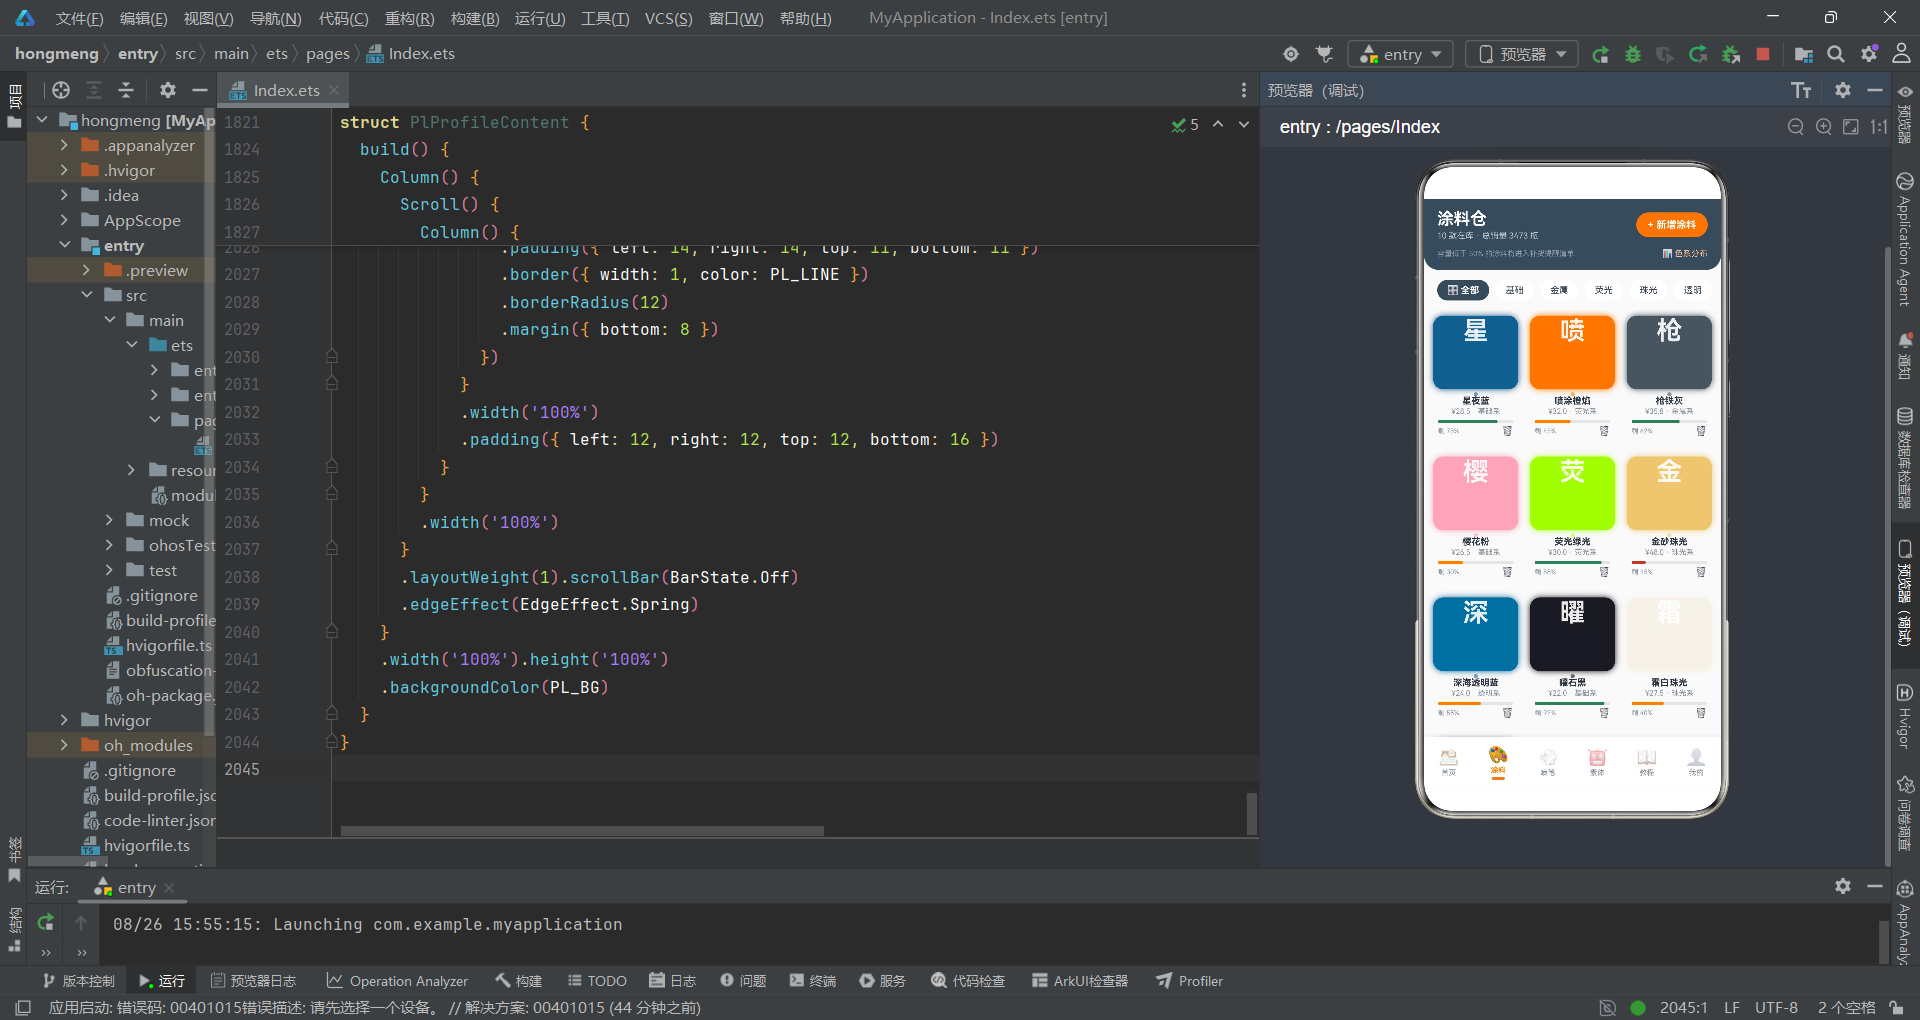The image size is (1920, 1020).
Task: Expand the .preview folder
Action: 86,270
